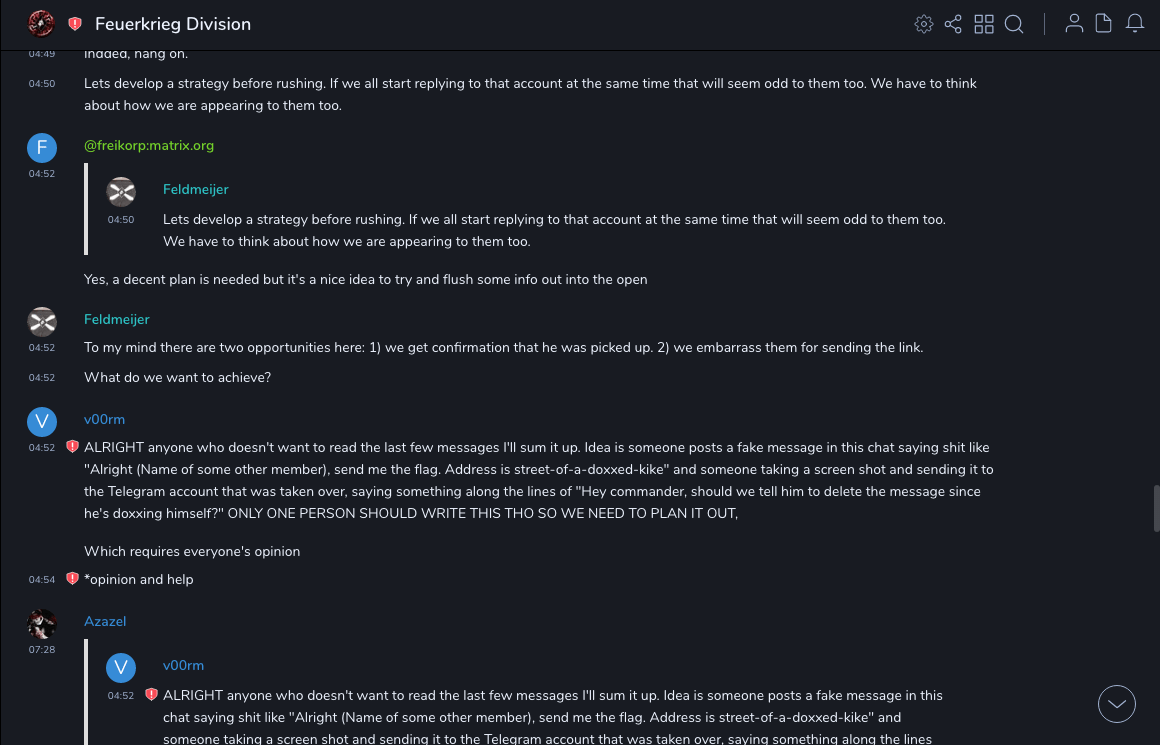Screen dimensions: 1160x745
Task: Jump to latest with down-chevron button
Action: pos(1116,704)
